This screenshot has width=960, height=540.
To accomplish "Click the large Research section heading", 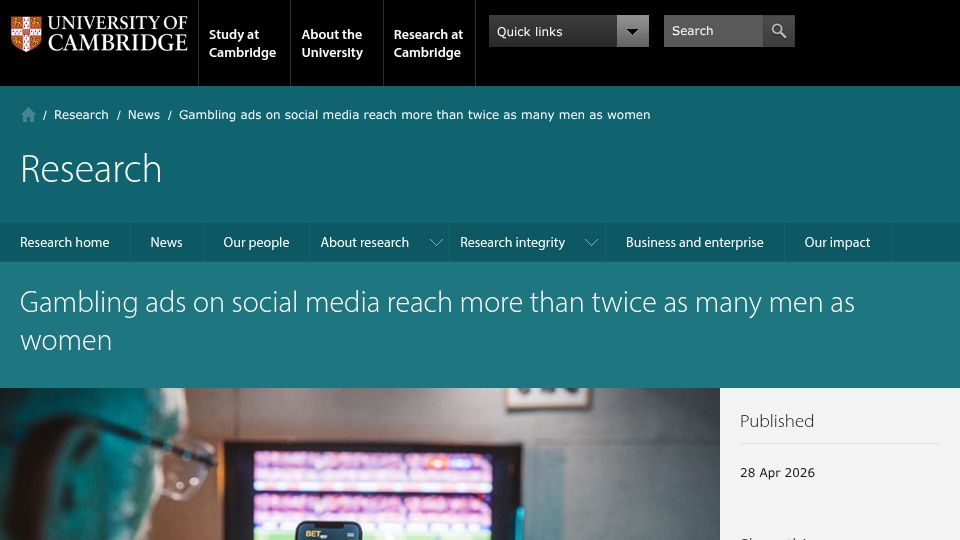I will coord(91,168).
